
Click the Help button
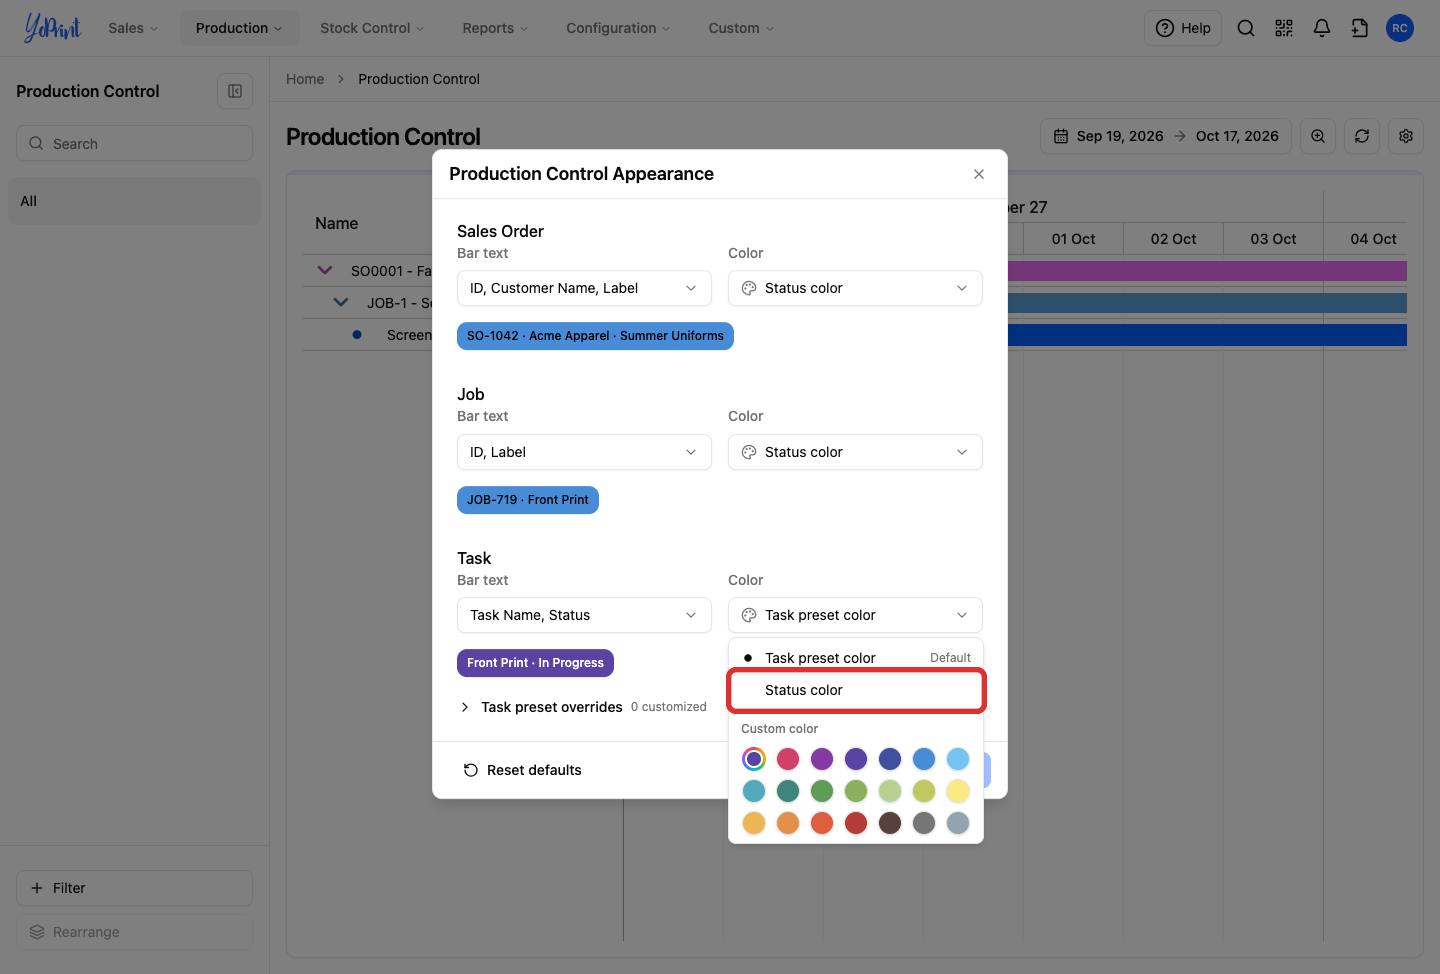(1183, 28)
